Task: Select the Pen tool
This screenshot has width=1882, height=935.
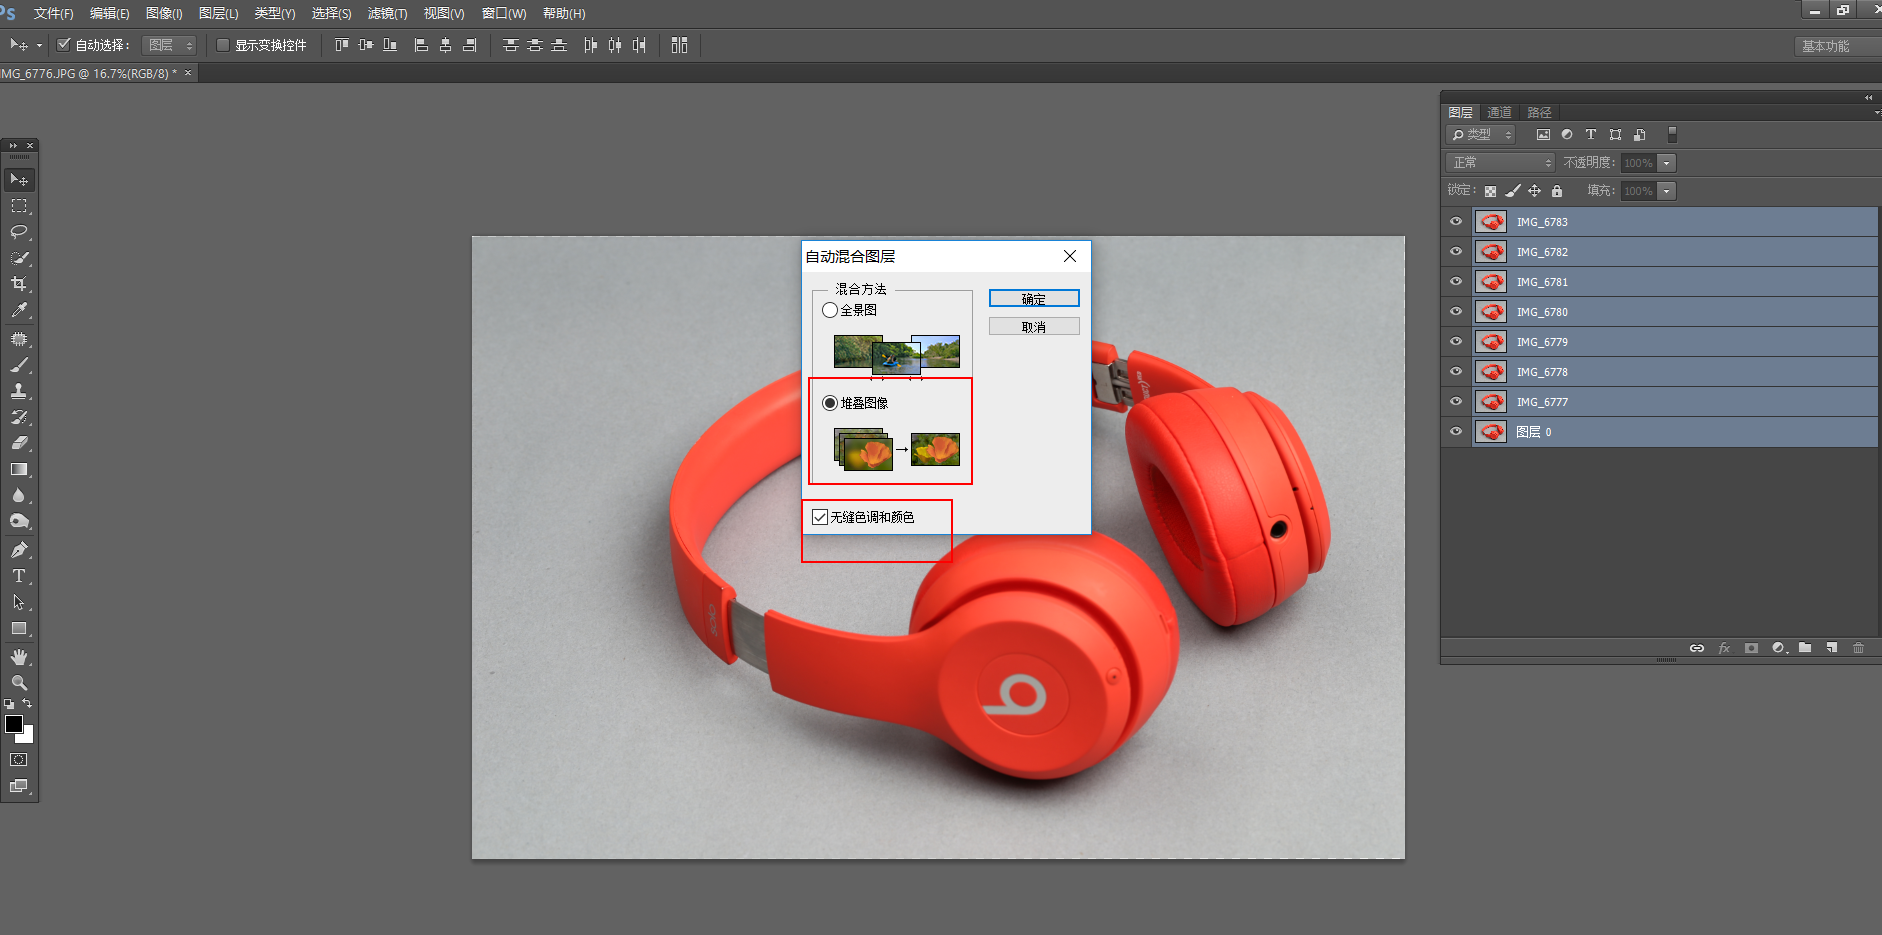Action: [19, 550]
